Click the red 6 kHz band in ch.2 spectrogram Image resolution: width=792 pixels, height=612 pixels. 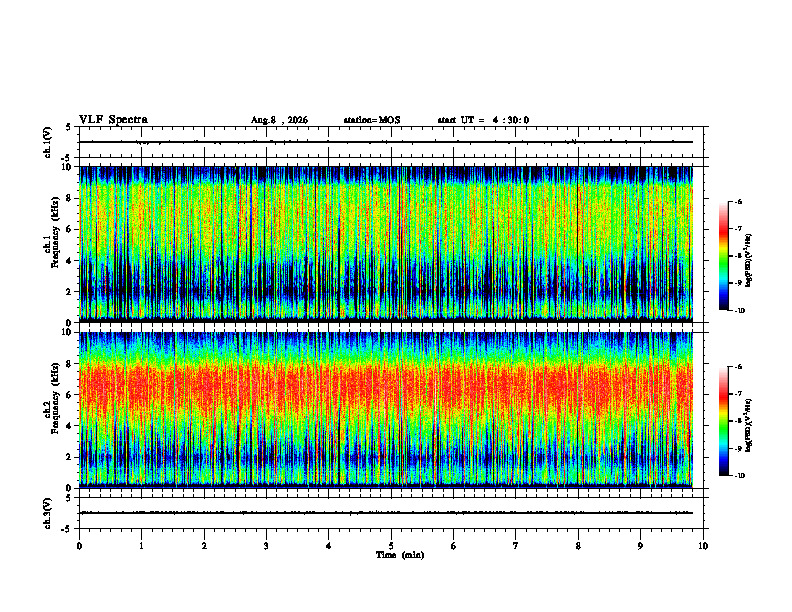pos(386,389)
